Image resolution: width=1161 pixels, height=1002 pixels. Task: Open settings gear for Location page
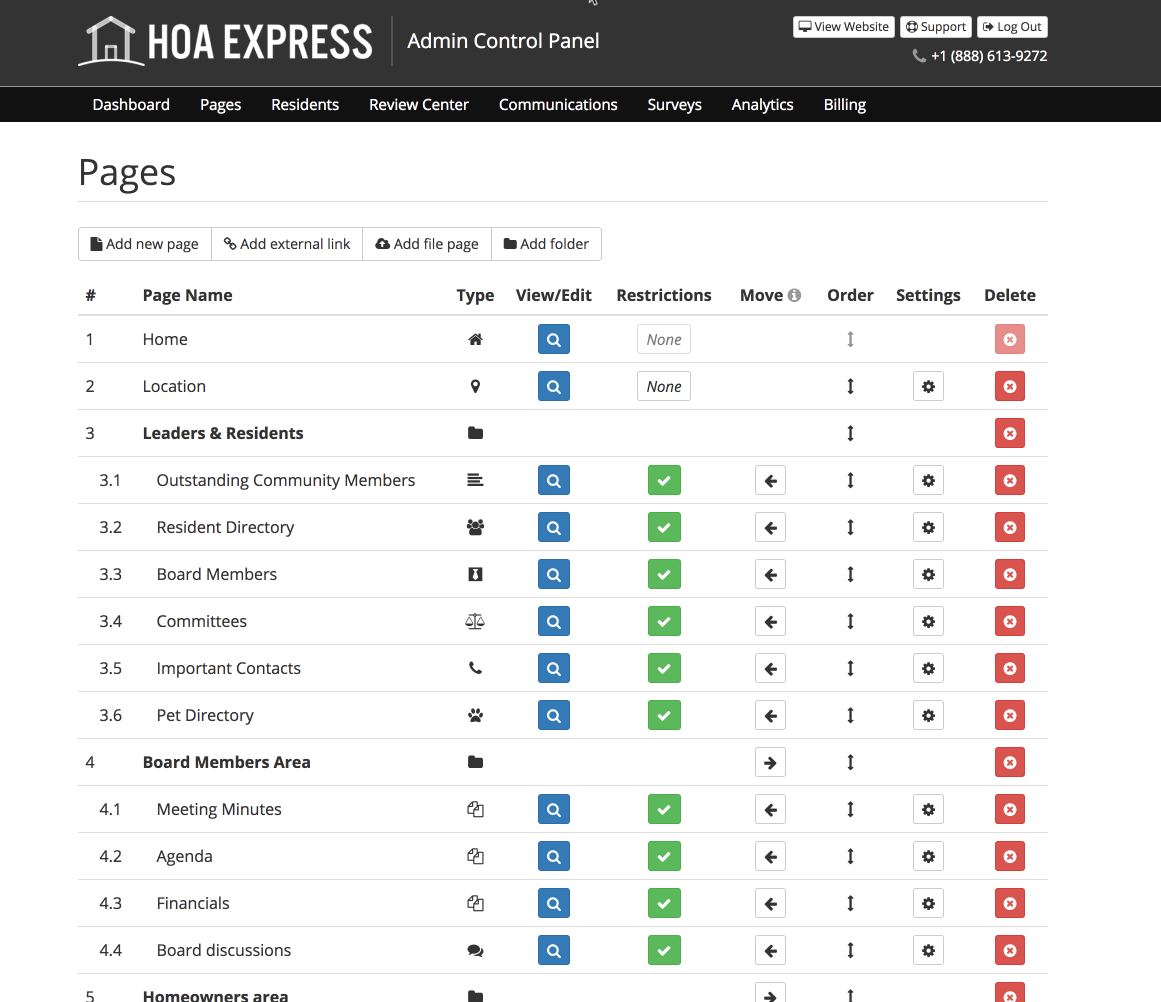(x=928, y=386)
